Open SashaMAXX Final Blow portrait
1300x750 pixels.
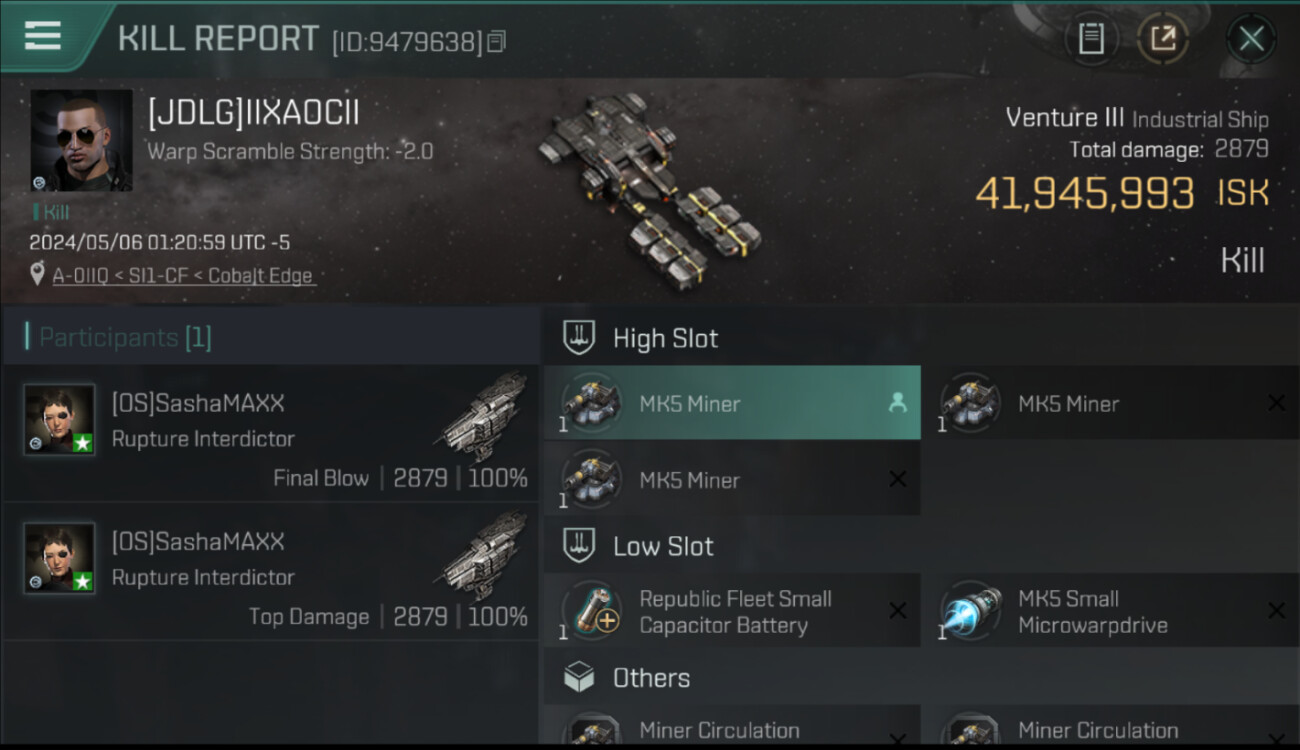[60, 420]
